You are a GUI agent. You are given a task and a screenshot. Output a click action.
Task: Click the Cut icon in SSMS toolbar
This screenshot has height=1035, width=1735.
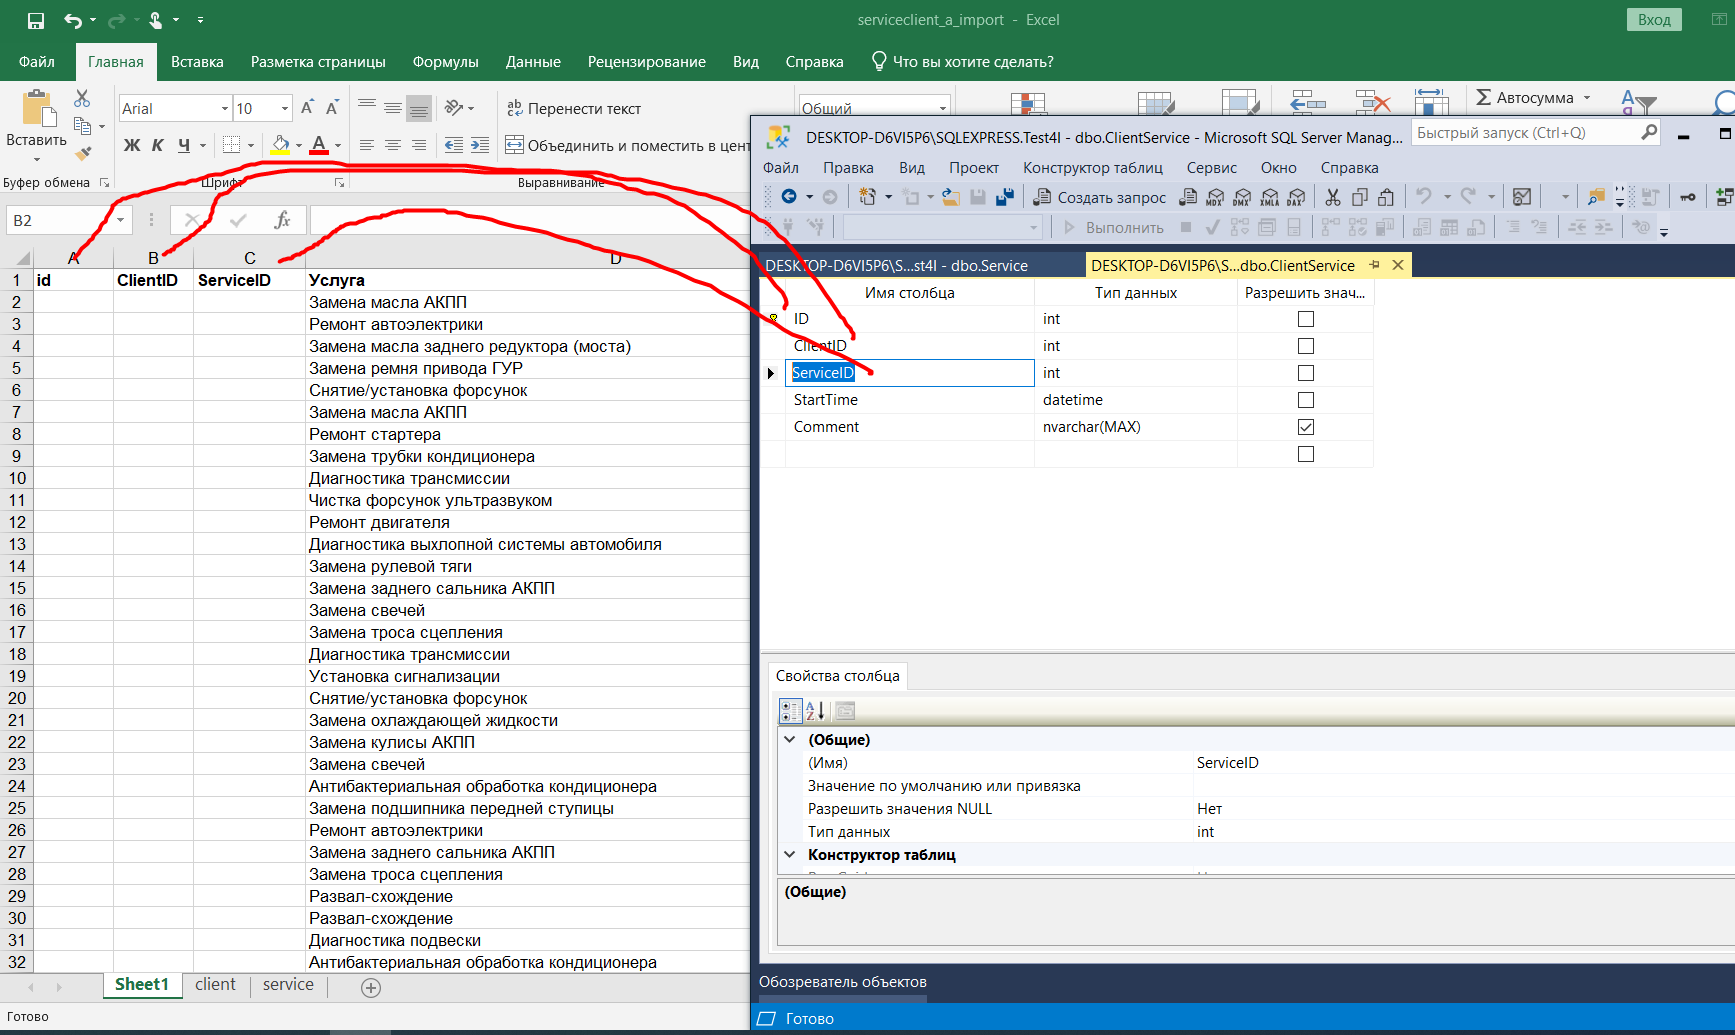pos(1333,197)
